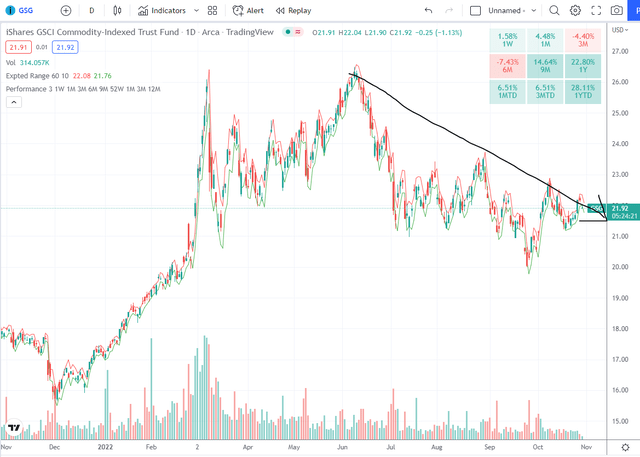
Task: Click the -4.40% 3M performance cell
Action: (583, 40)
